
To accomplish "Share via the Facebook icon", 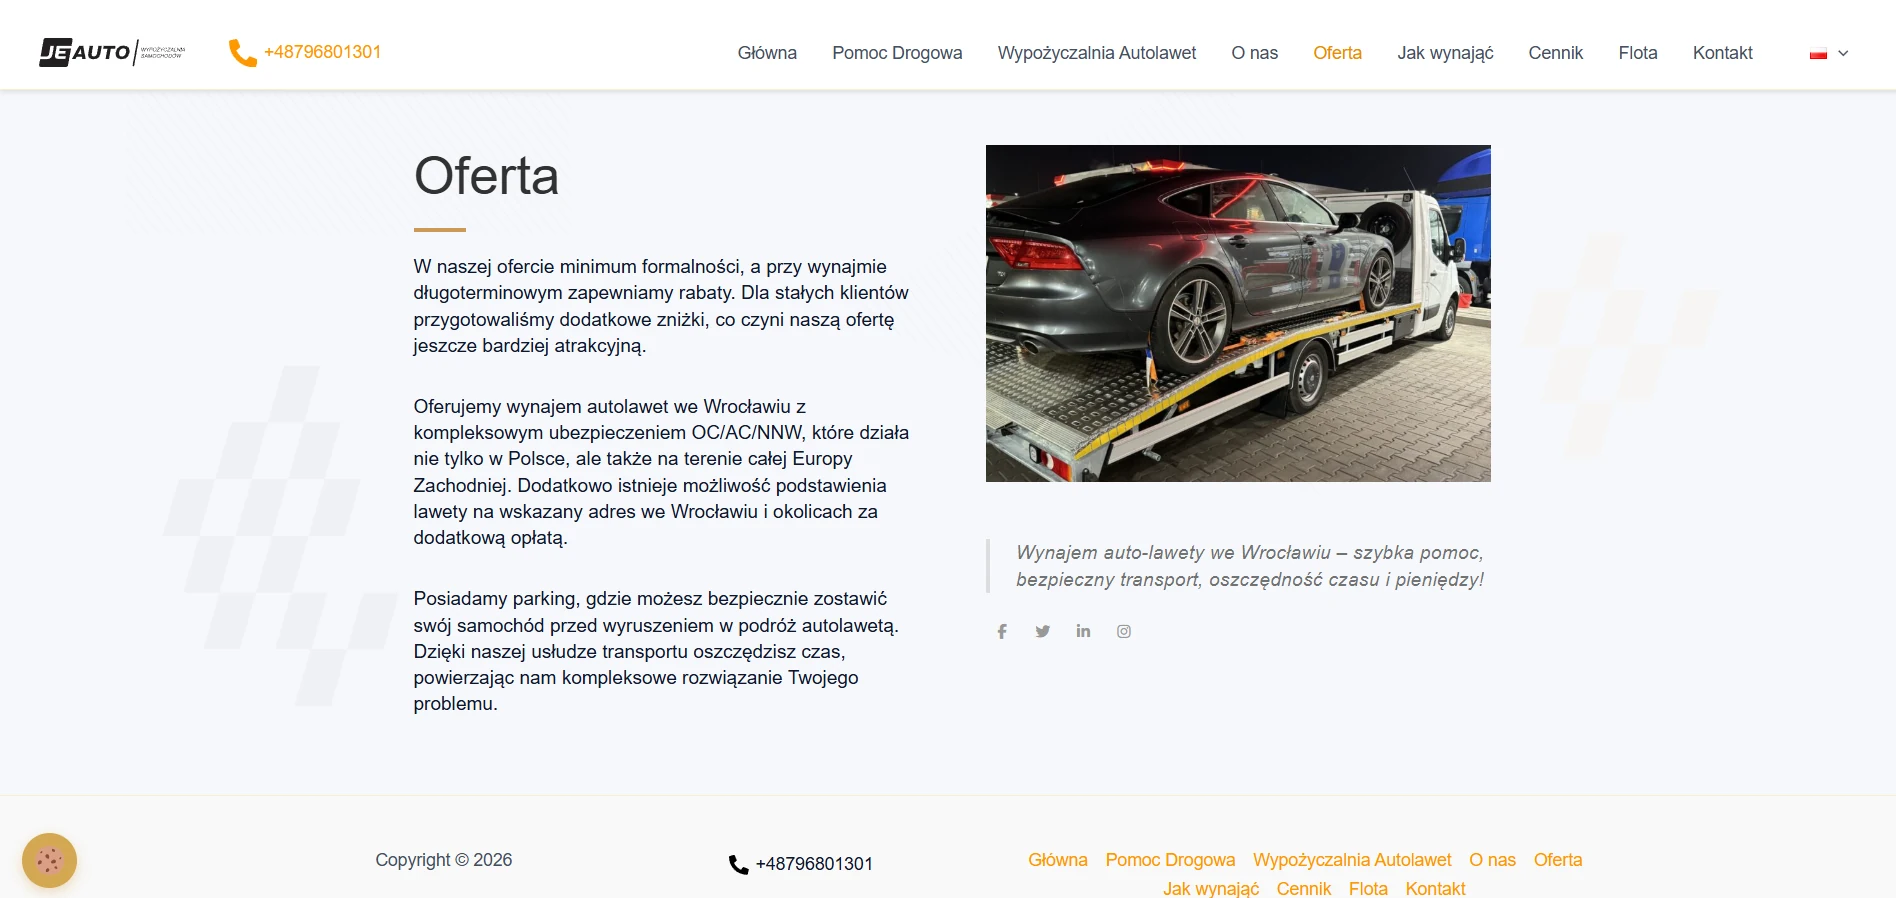I will tap(1002, 631).
